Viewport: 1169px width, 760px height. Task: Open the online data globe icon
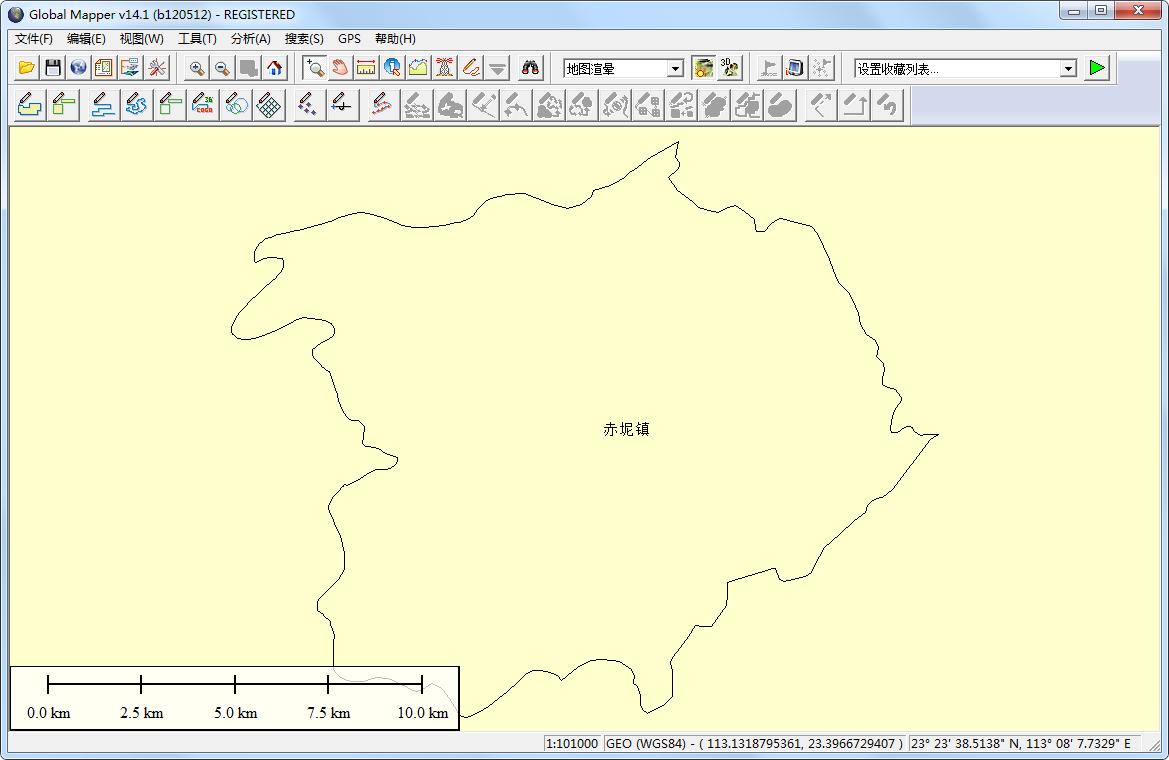(x=78, y=68)
